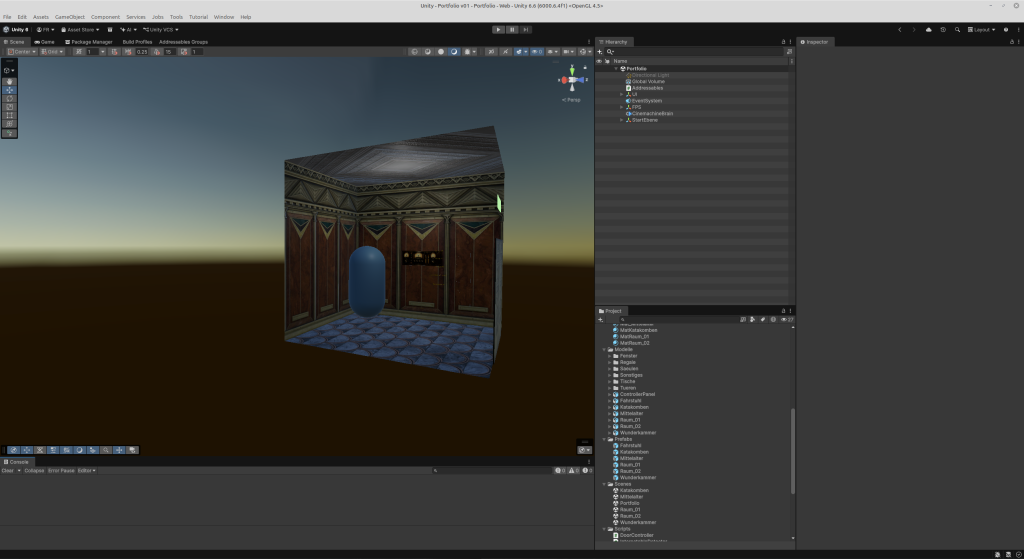
Task: Open the Layout dropdown
Action: pyautogui.click(x=982, y=29)
